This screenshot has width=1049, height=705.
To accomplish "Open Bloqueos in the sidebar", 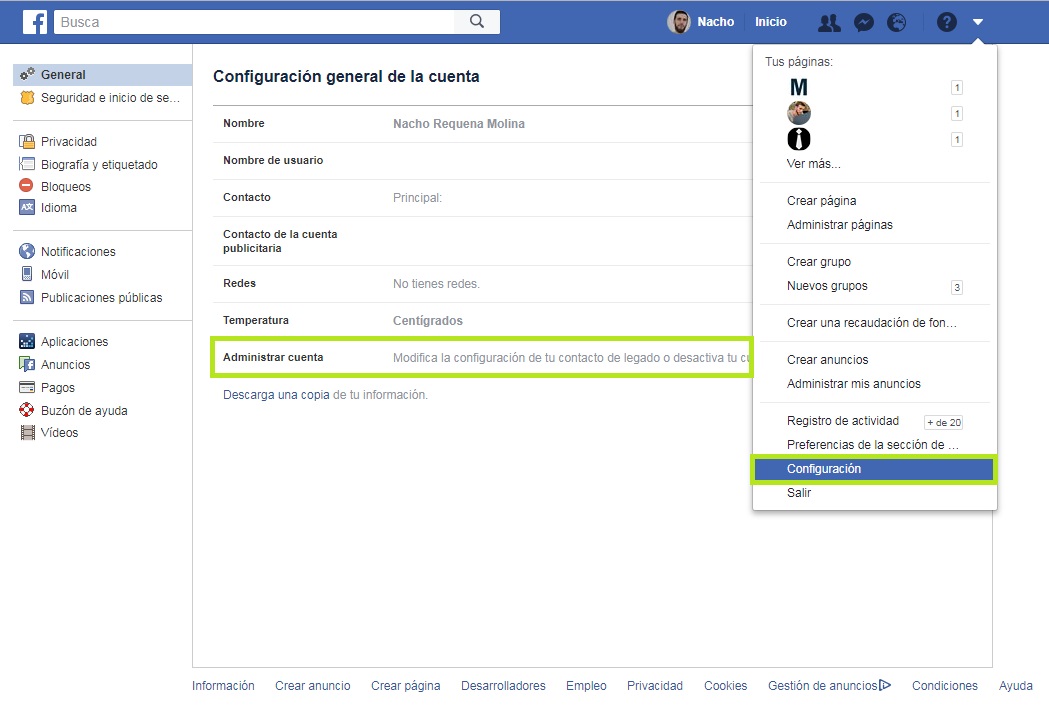I will [x=65, y=186].
